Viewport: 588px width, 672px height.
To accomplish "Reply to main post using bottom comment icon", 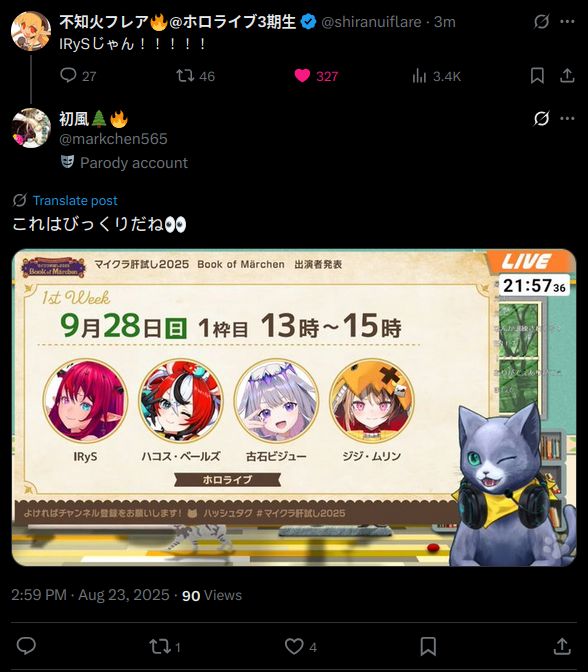I will tap(26, 646).
